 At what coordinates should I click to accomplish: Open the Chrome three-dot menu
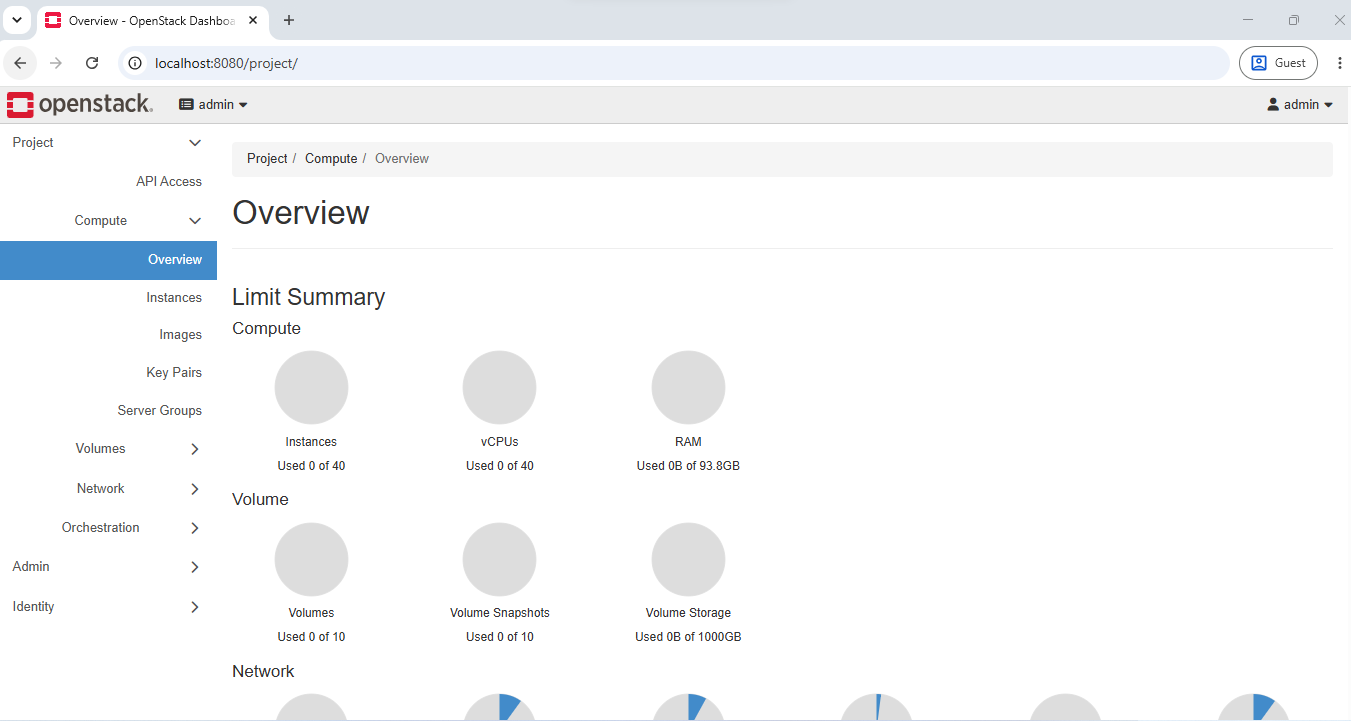1340,63
